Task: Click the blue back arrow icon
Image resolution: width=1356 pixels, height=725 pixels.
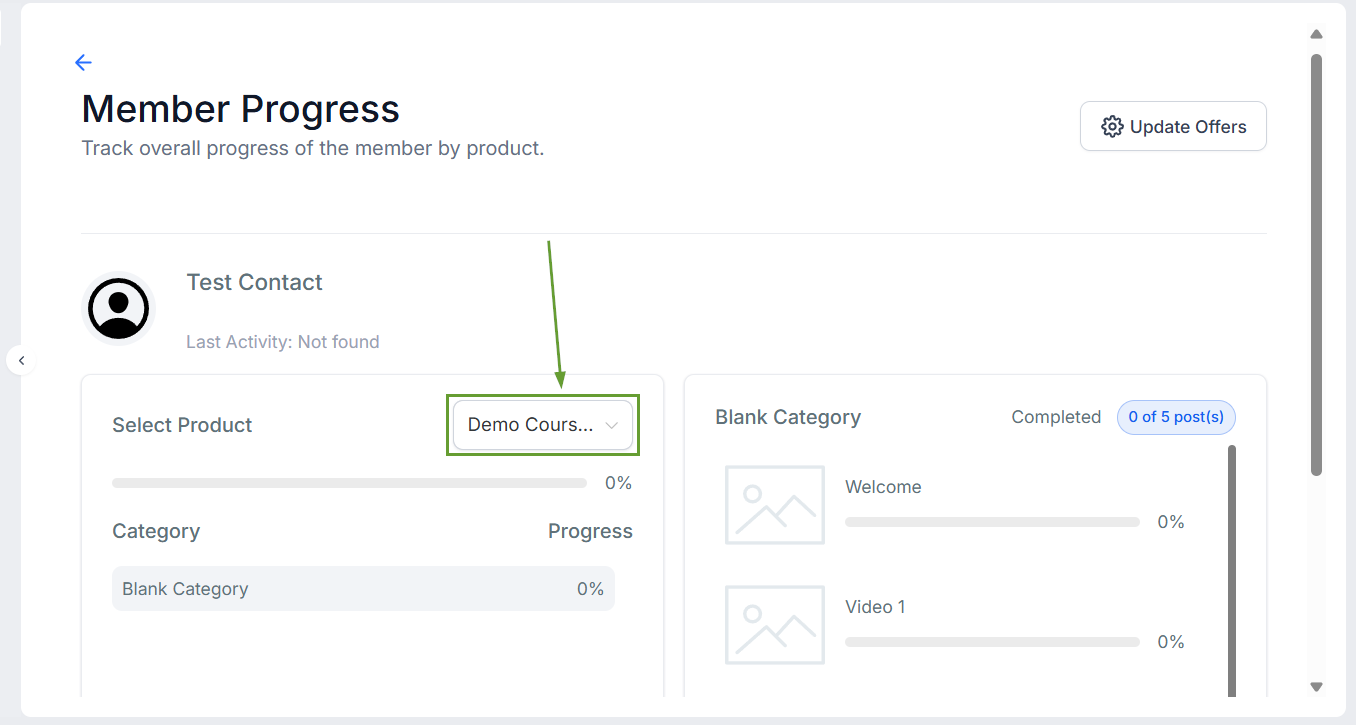Action: [x=83, y=62]
